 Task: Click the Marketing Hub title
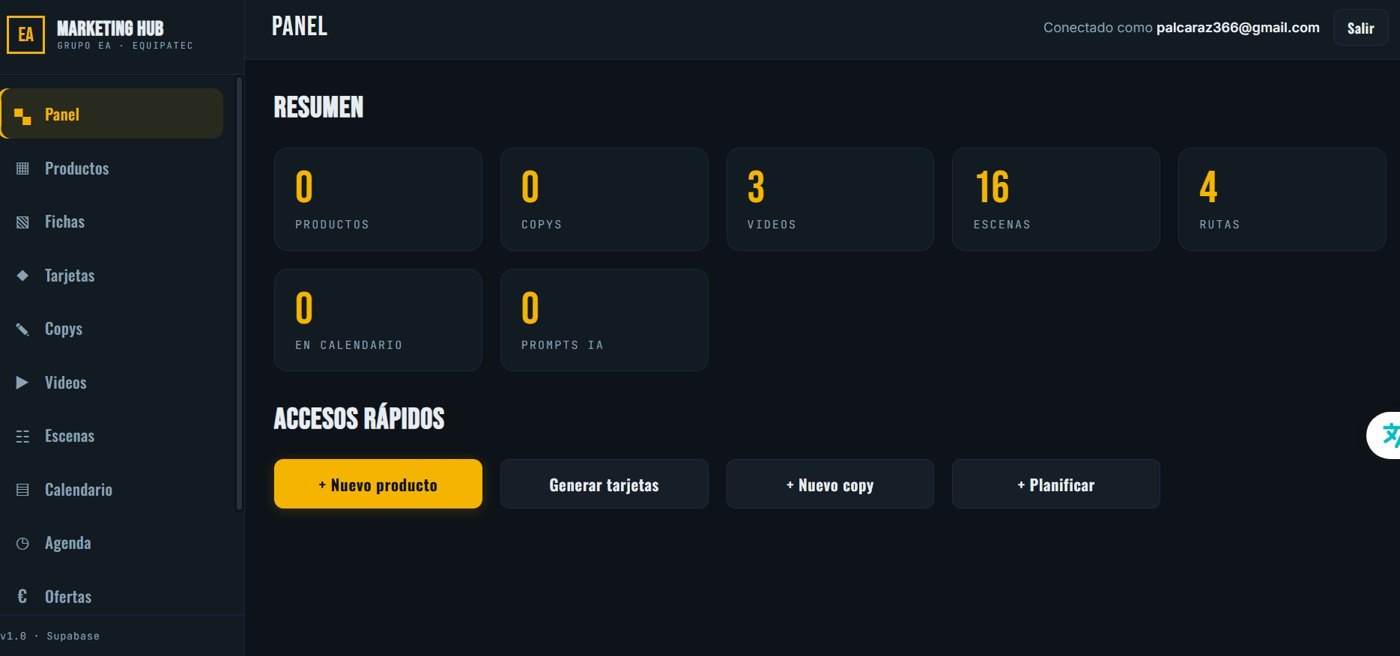point(110,28)
